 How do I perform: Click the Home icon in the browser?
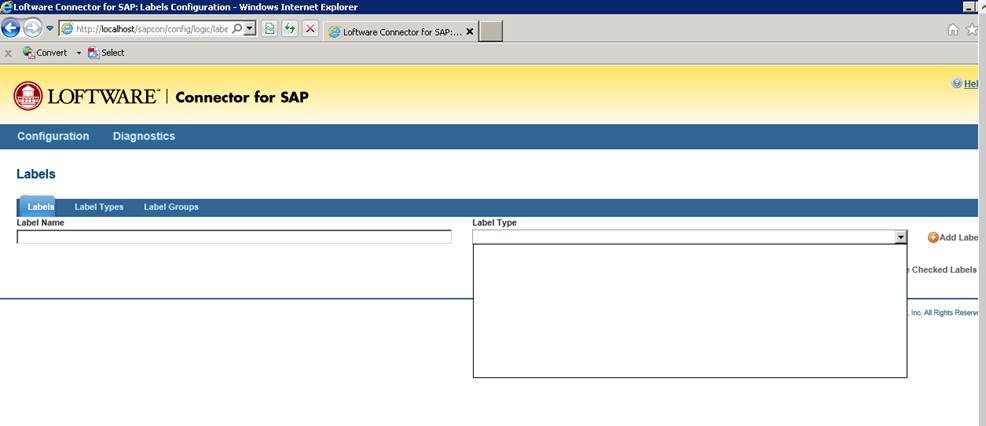[x=953, y=30]
